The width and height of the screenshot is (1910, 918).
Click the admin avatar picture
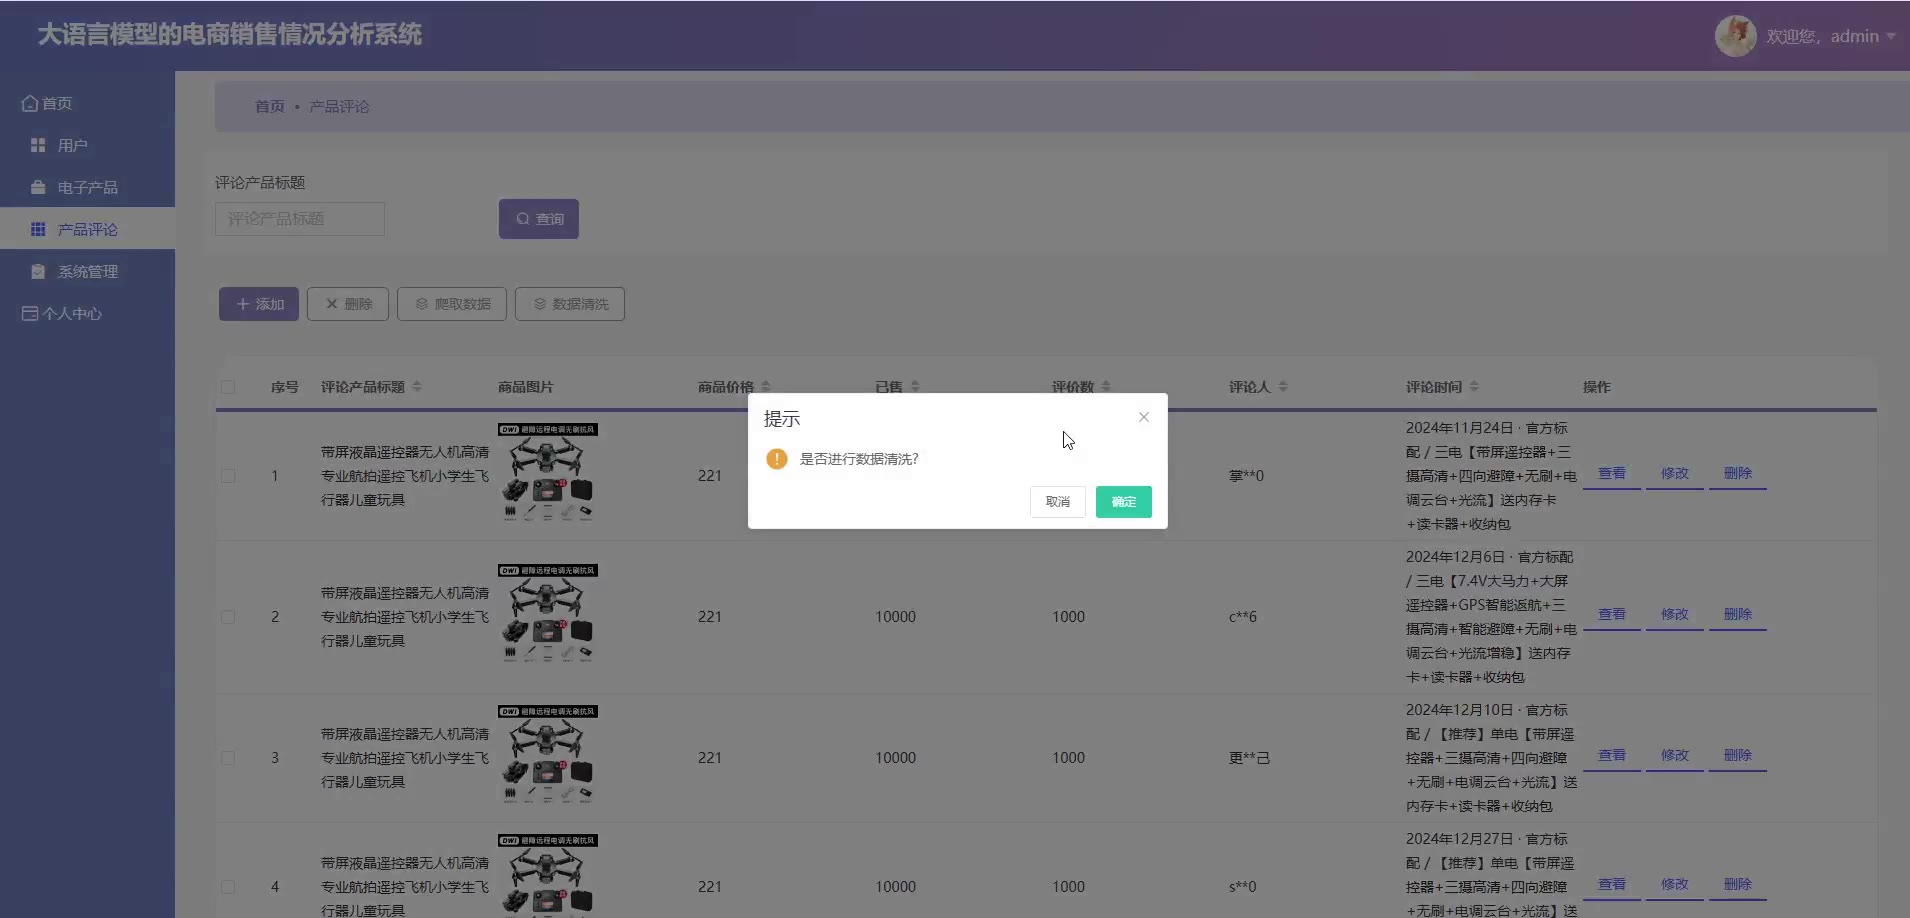point(1736,36)
